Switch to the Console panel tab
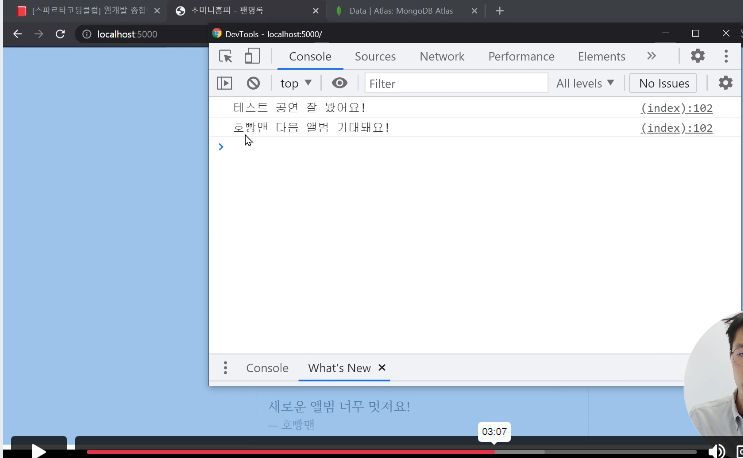743x458 pixels. 310,56
